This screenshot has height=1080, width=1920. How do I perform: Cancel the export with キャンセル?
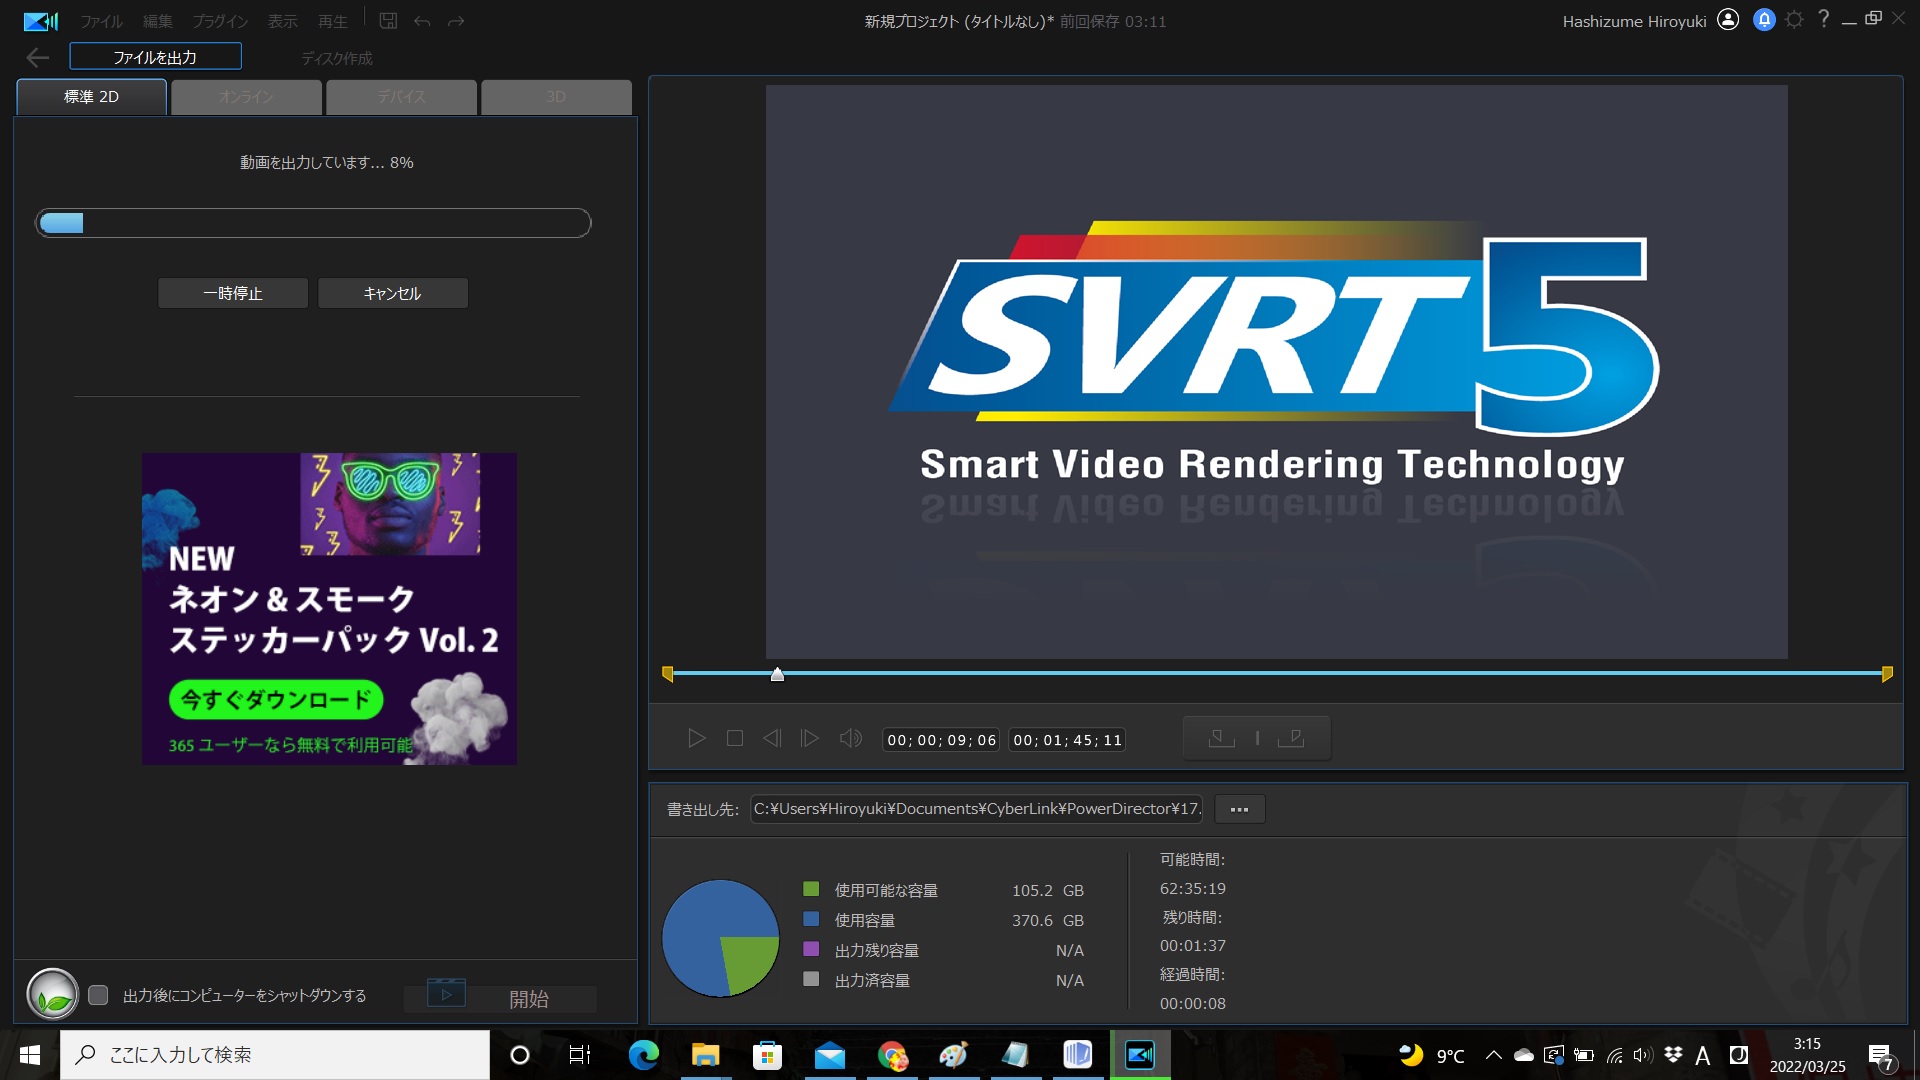tap(392, 293)
